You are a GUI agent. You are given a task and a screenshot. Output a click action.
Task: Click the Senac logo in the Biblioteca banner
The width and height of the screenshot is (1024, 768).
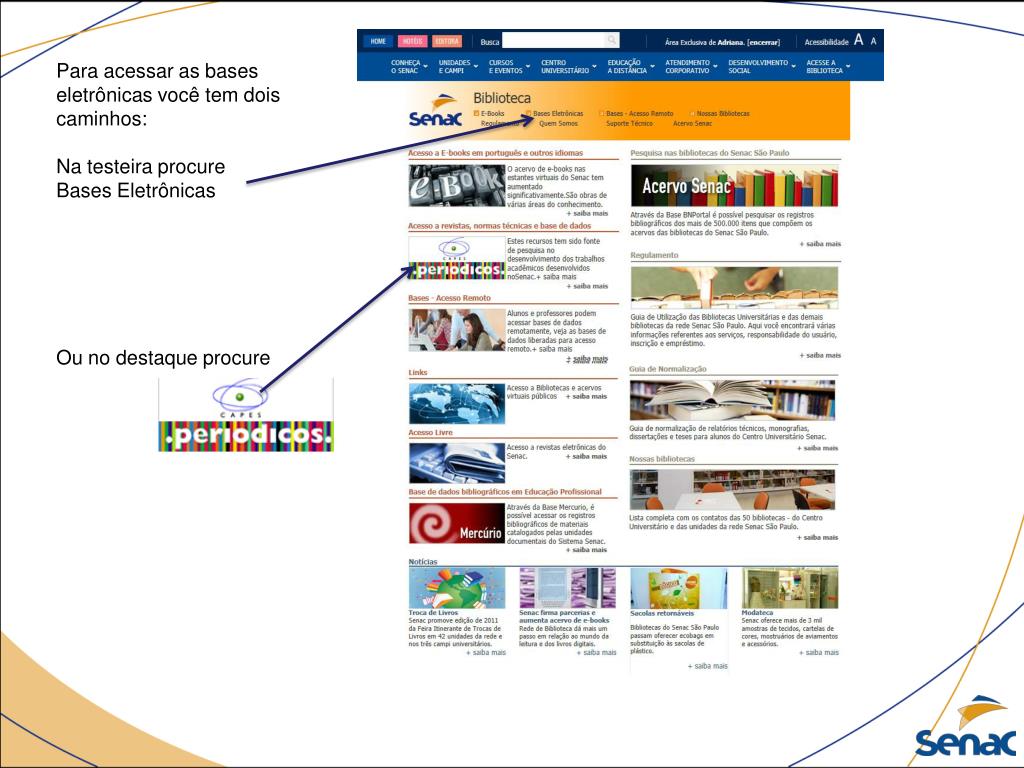[436, 111]
